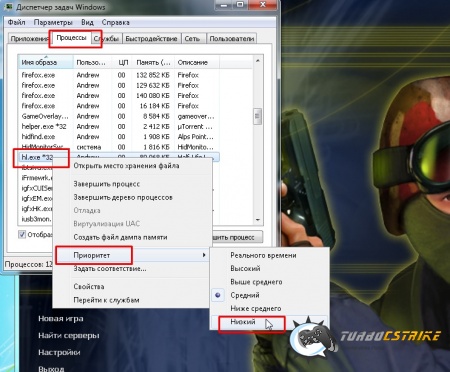
Task: Open the Вид menu
Action: click(87, 22)
